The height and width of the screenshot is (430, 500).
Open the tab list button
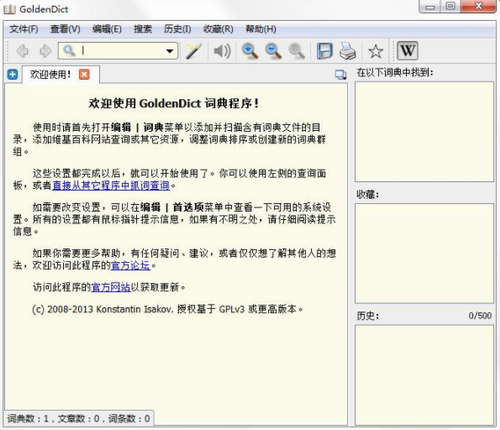341,74
